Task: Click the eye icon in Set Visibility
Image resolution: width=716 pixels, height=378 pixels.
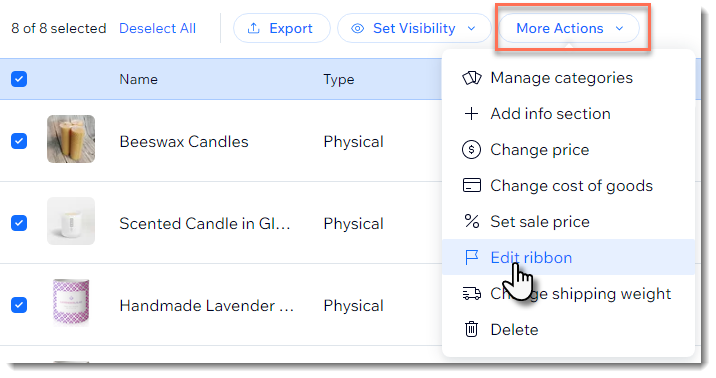Action: [x=358, y=29]
